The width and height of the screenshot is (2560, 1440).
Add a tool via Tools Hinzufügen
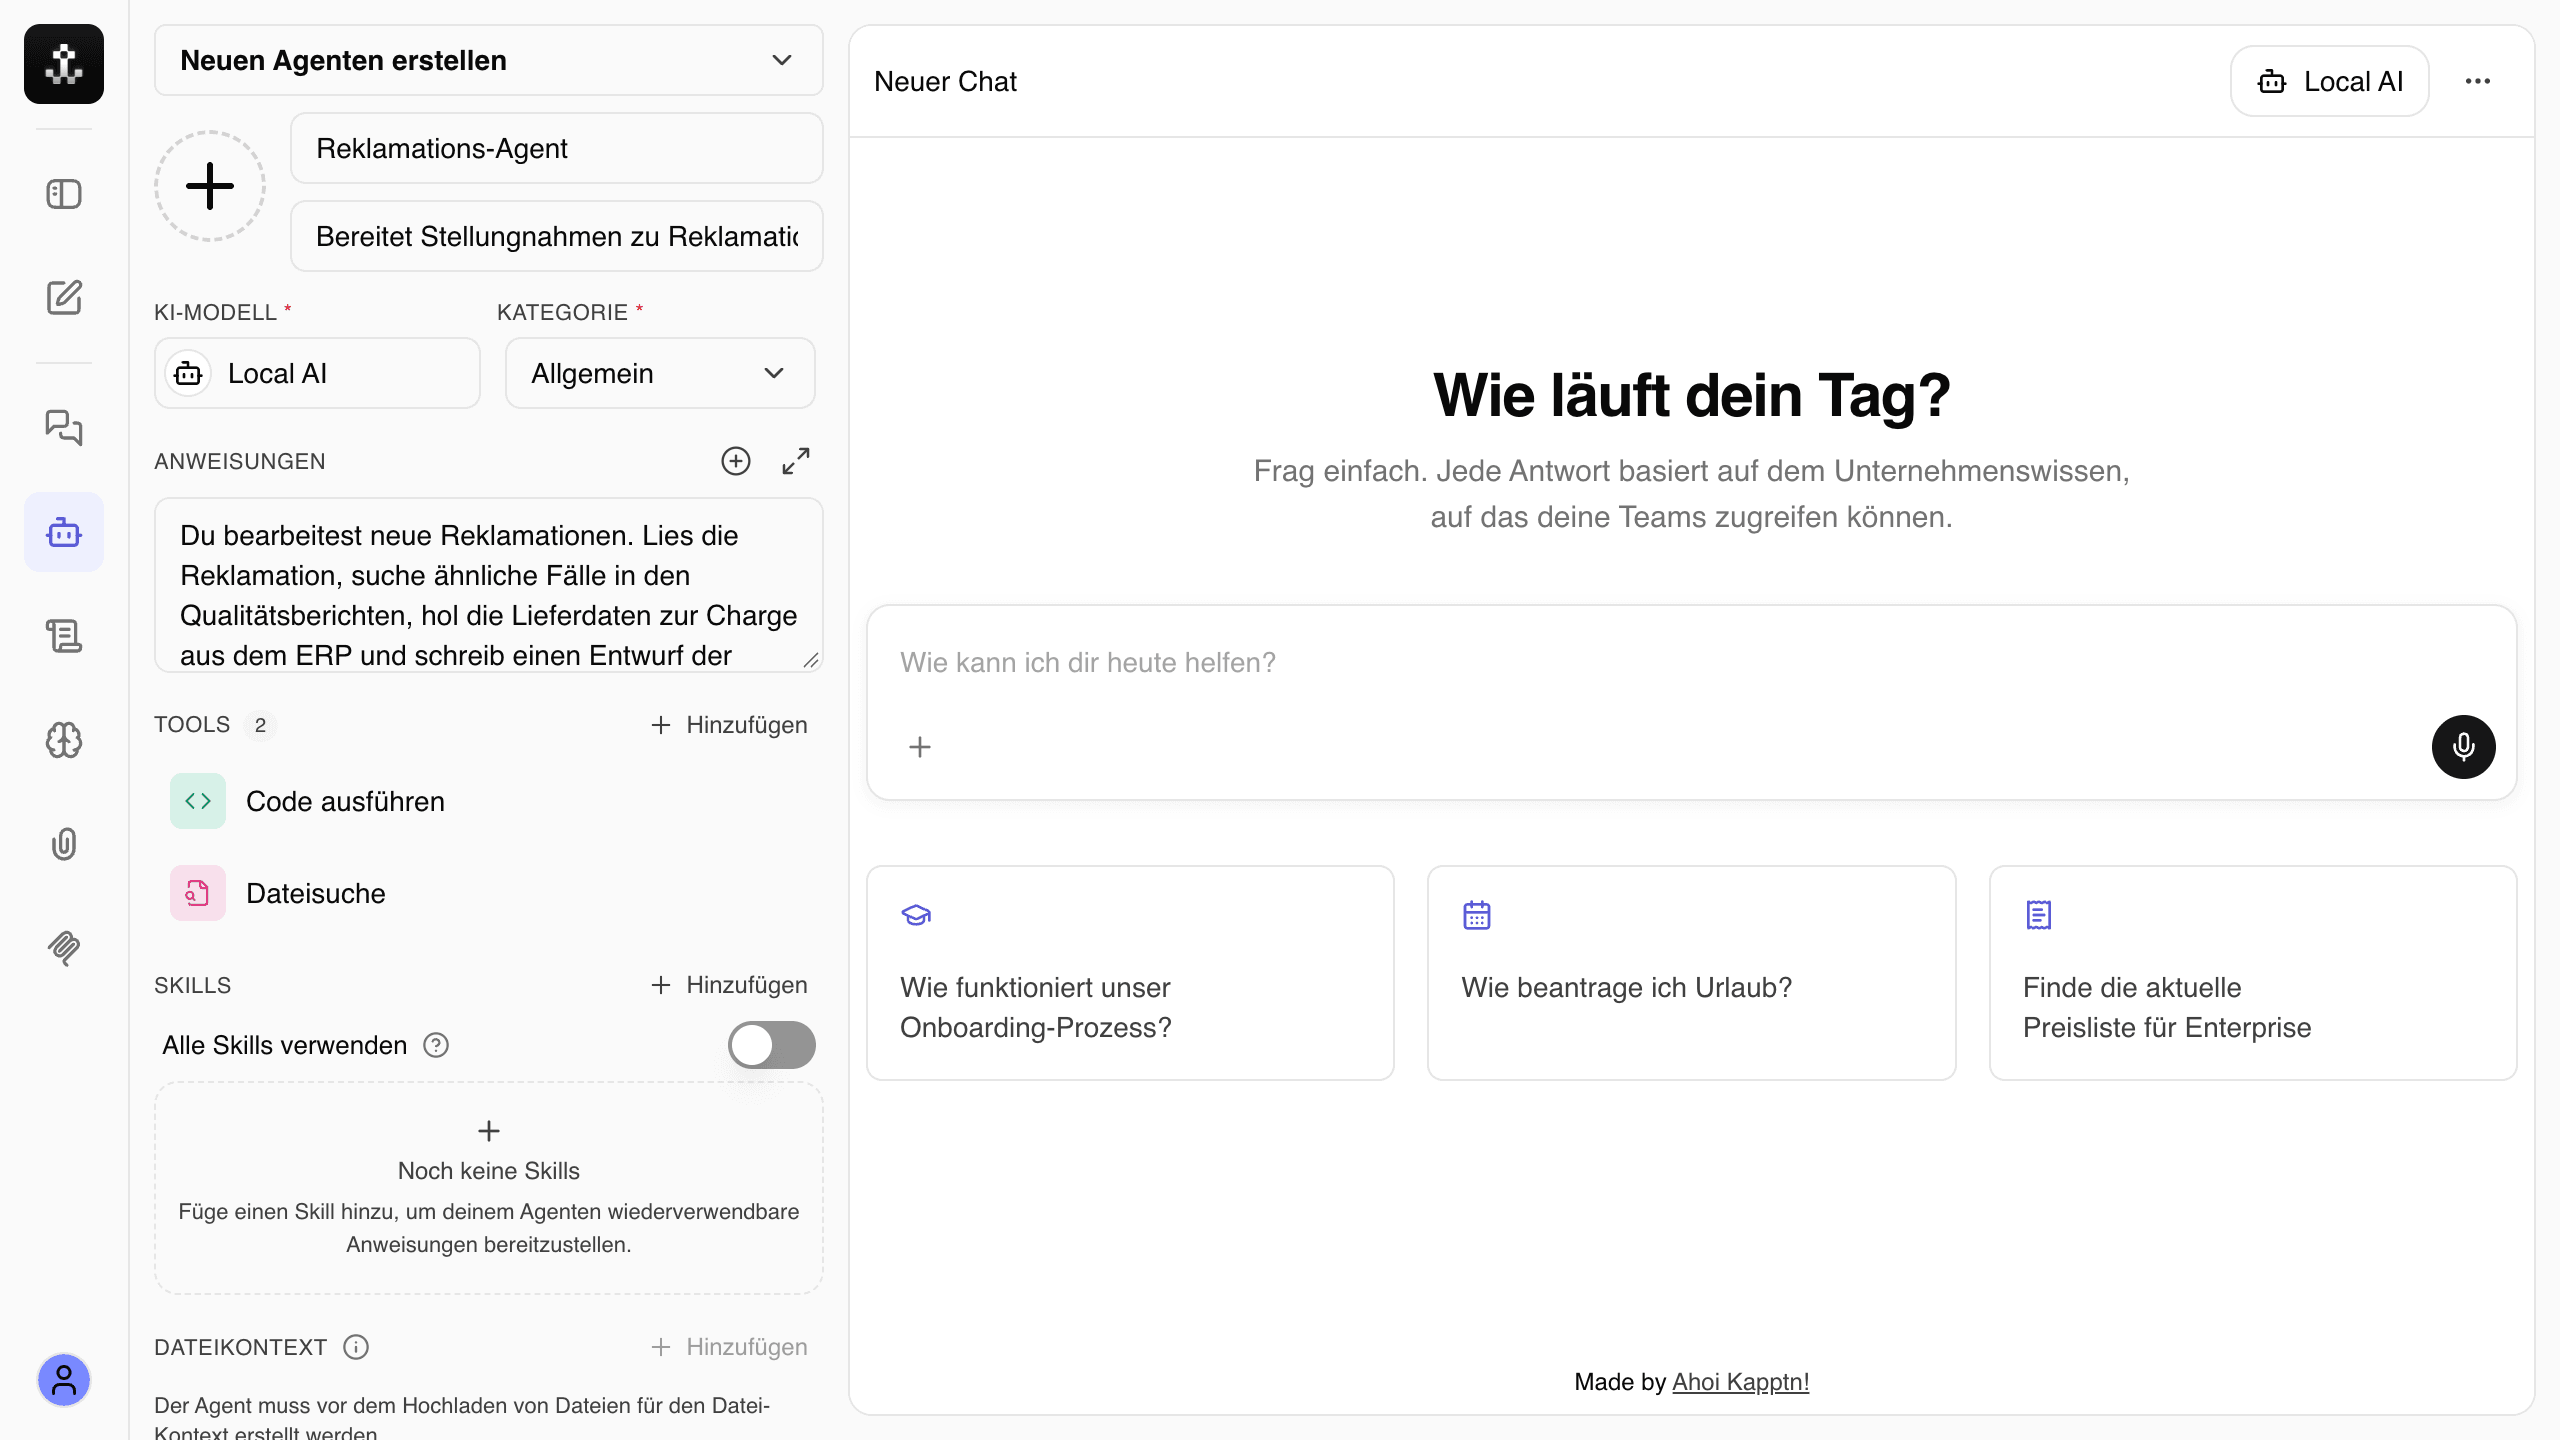[729, 725]
